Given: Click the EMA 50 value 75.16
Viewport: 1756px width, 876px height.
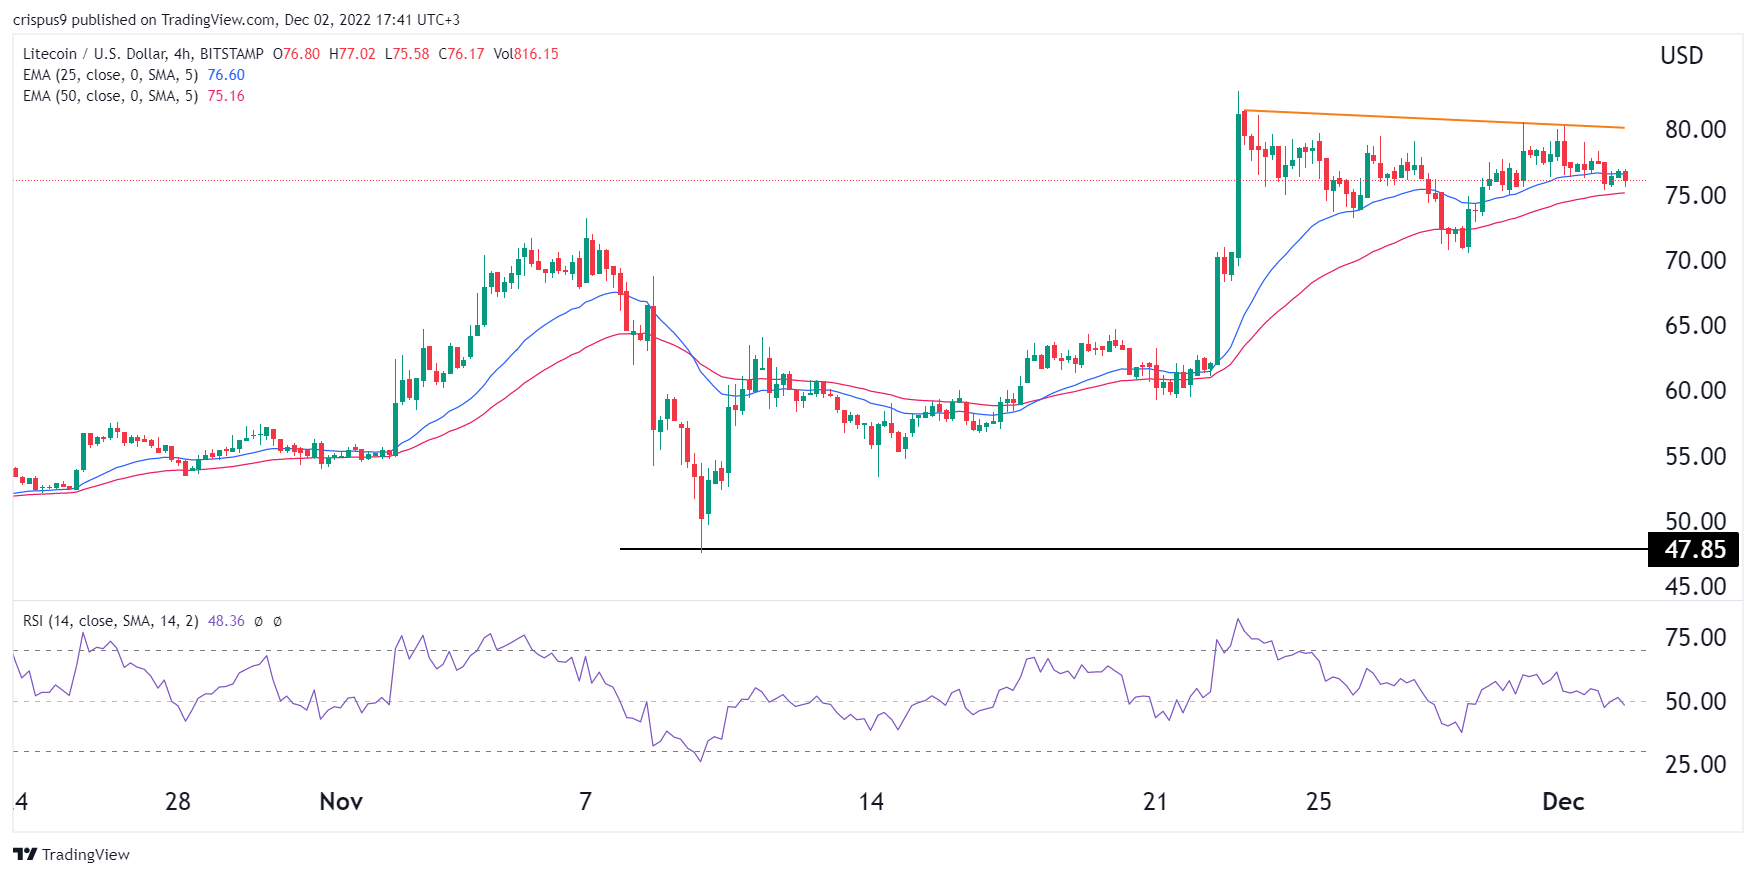Looking at the screenshot, I should click(x=226, y=96).
